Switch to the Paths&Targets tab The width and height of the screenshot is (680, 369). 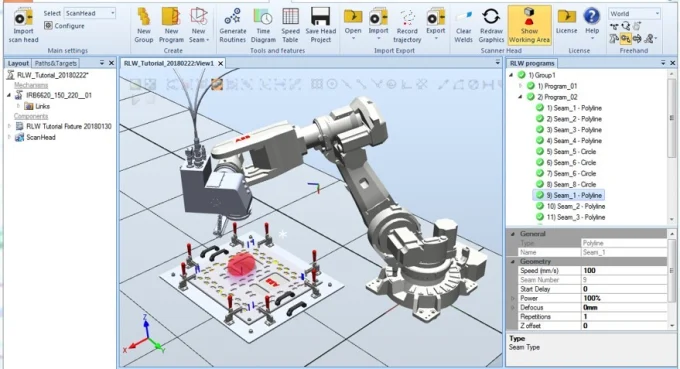56,63
